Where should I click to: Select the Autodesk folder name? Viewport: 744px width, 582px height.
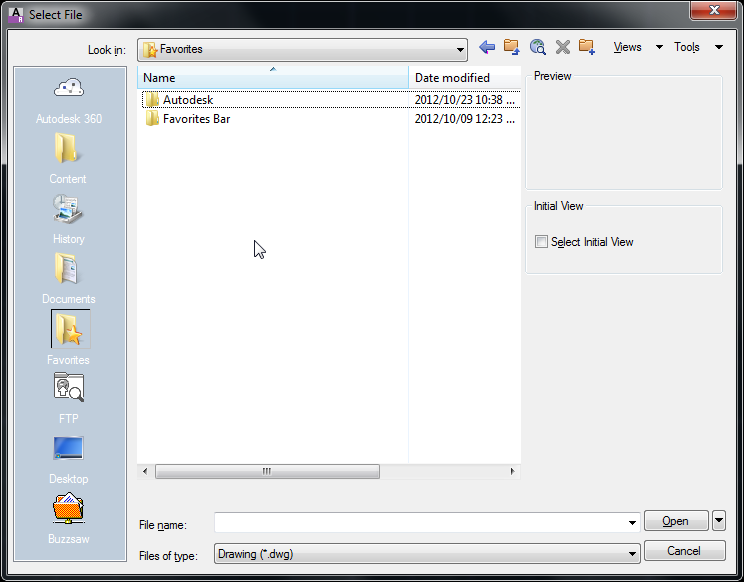click(x=188, y=100)
